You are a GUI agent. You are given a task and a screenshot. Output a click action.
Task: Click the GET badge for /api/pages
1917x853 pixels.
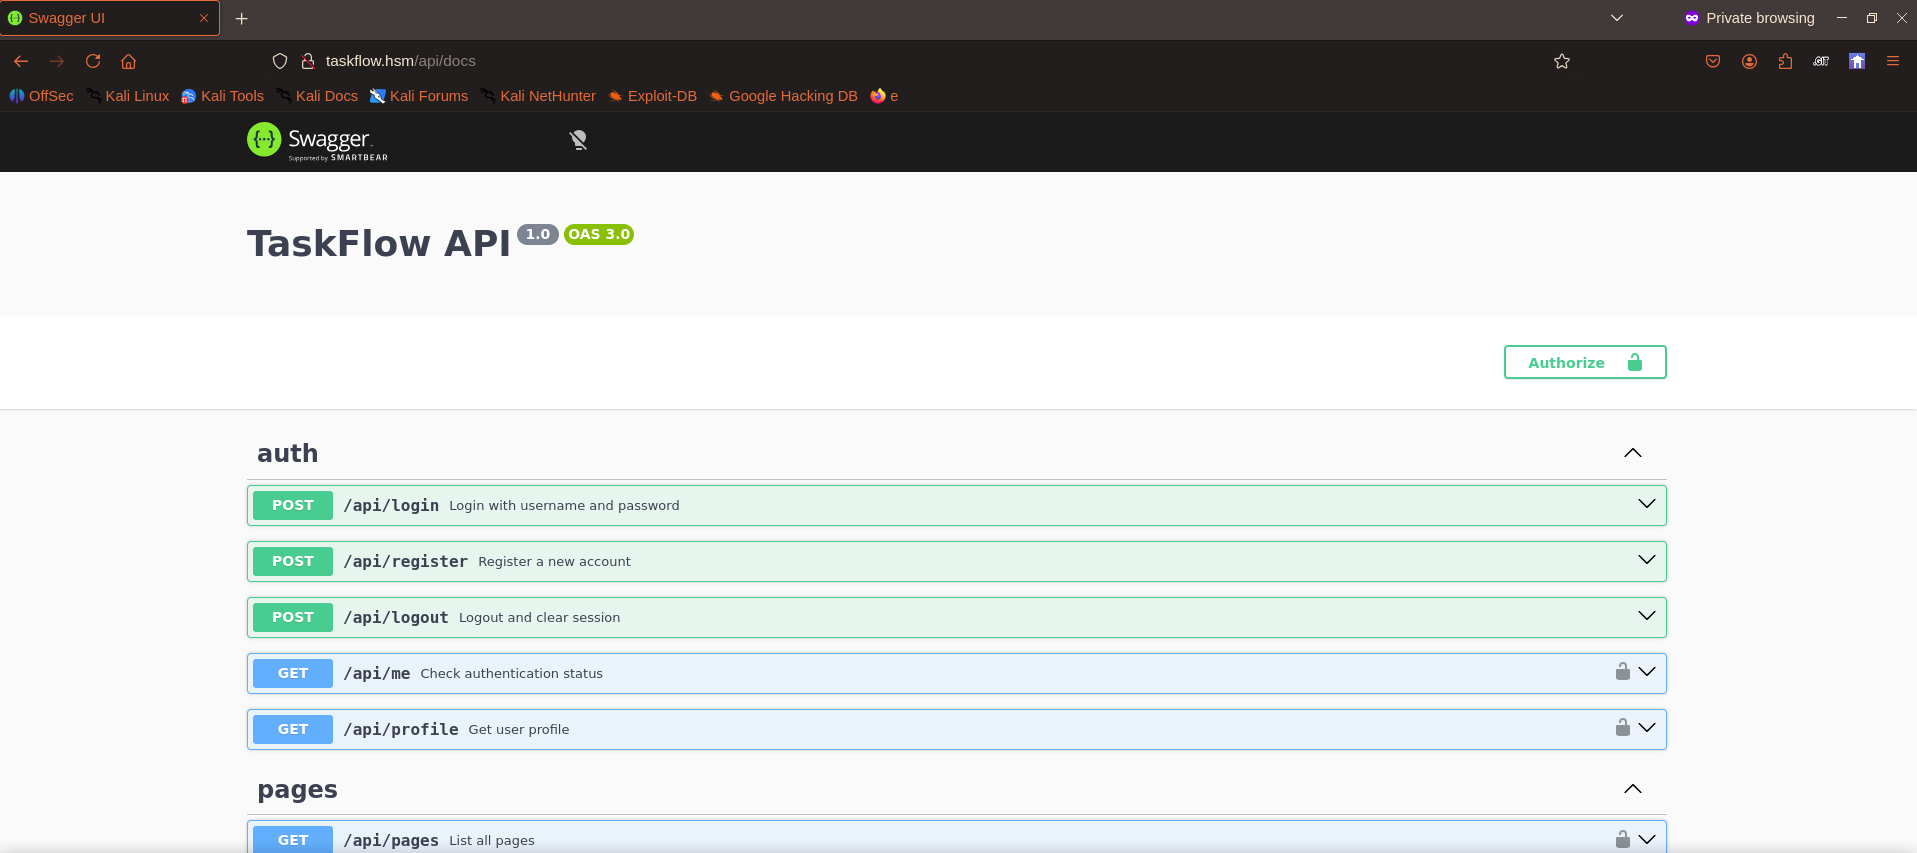[293, 839]
